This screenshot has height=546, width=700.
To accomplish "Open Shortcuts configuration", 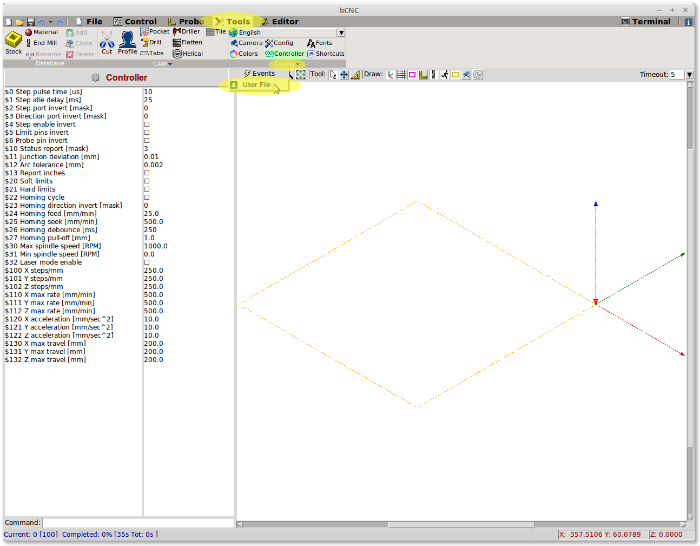I will pyautogui.click(x=325, y=54).
